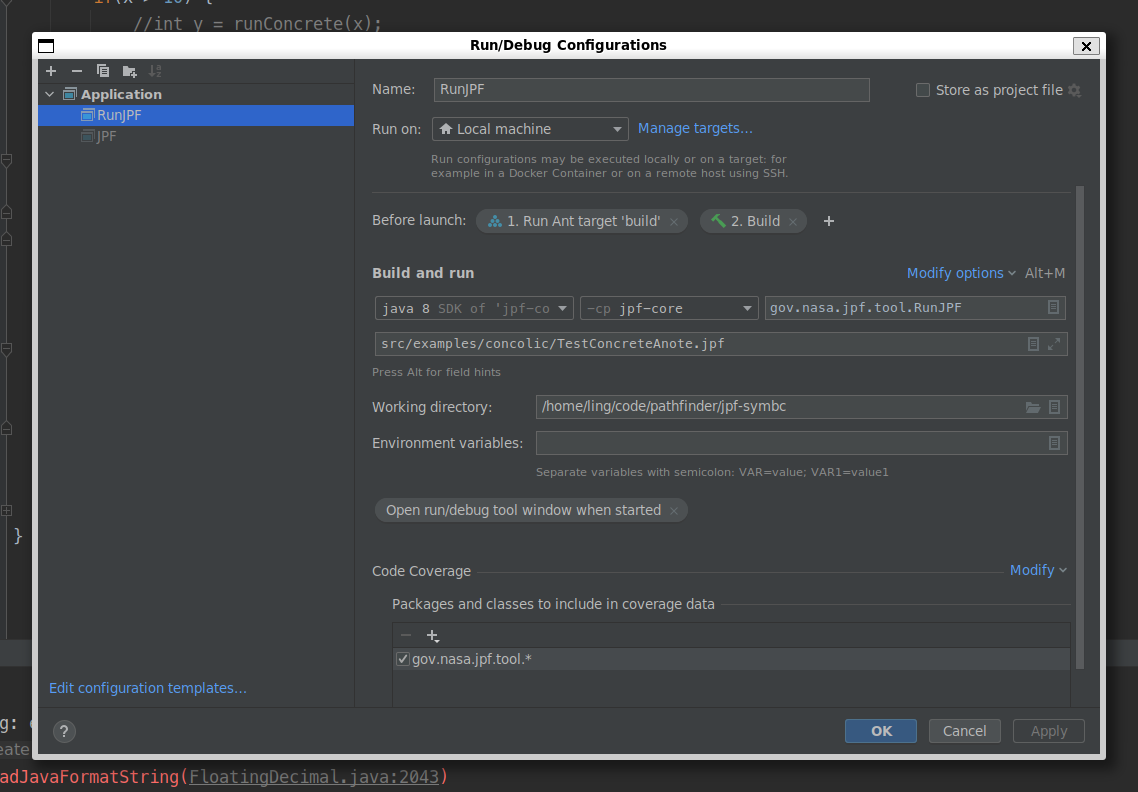Collapse the Application tree node
The width and height of the screenshot is (1138, 792).
coord(50,94)
